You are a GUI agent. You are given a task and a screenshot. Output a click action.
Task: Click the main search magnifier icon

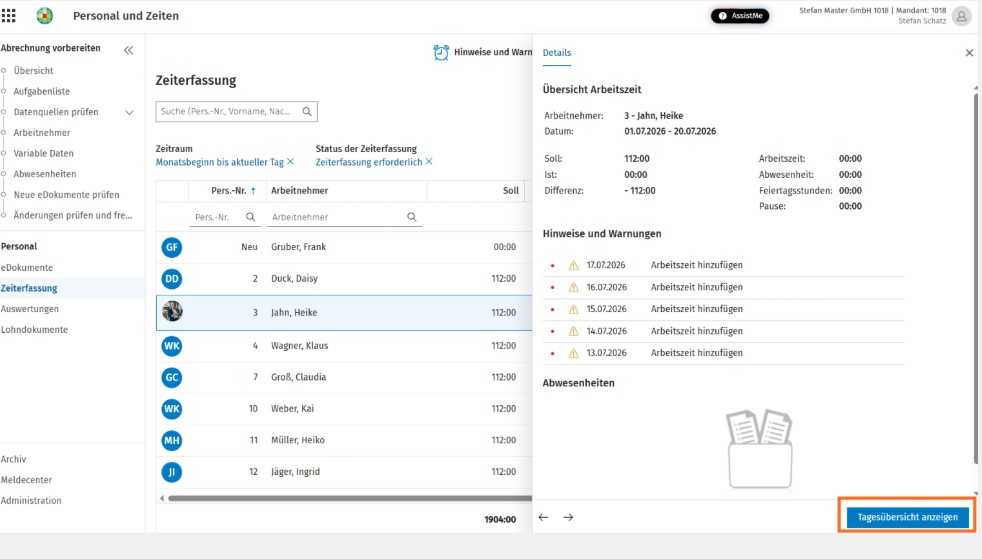pos(307,111)
